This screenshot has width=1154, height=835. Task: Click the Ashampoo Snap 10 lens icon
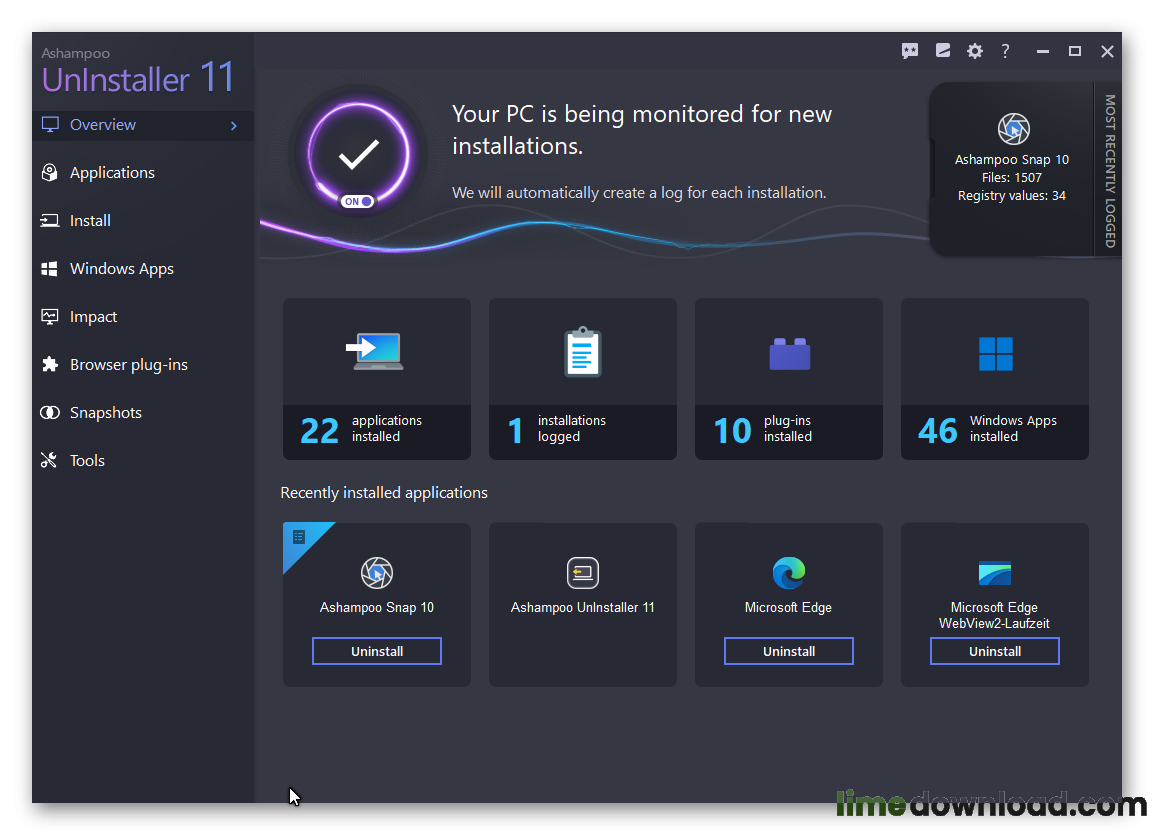(x=376, y=573)
